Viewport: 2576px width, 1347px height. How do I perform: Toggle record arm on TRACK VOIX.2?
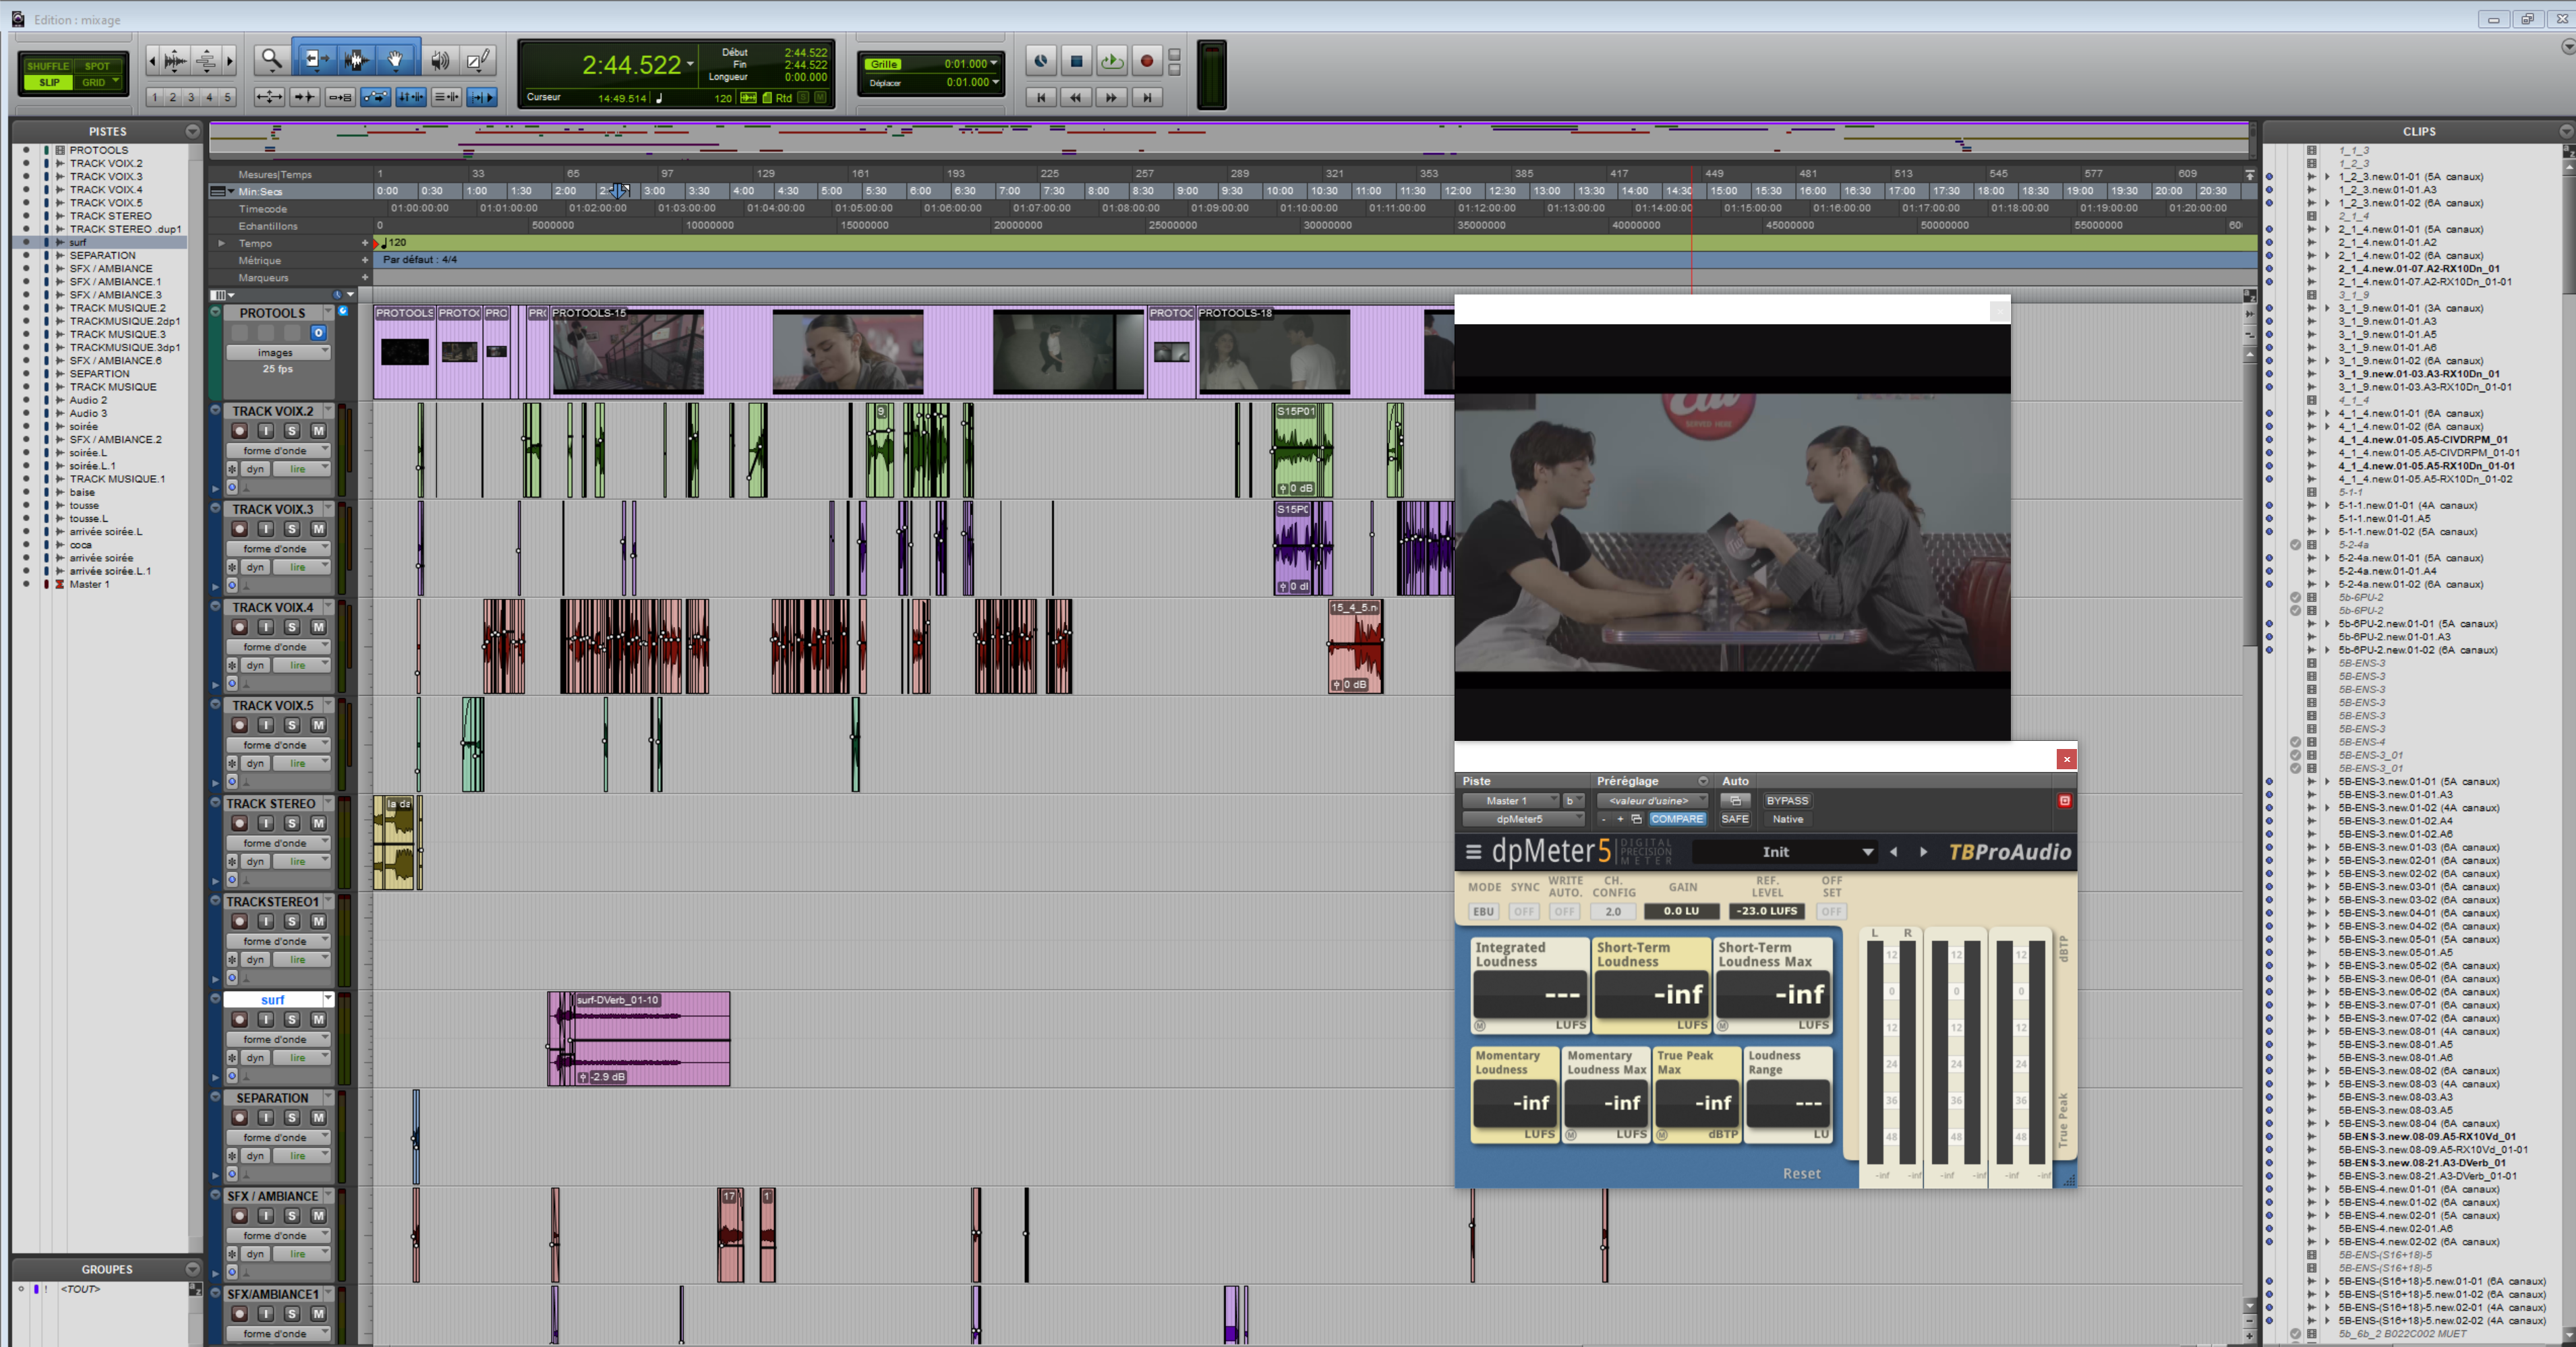[x=239, y=431]
